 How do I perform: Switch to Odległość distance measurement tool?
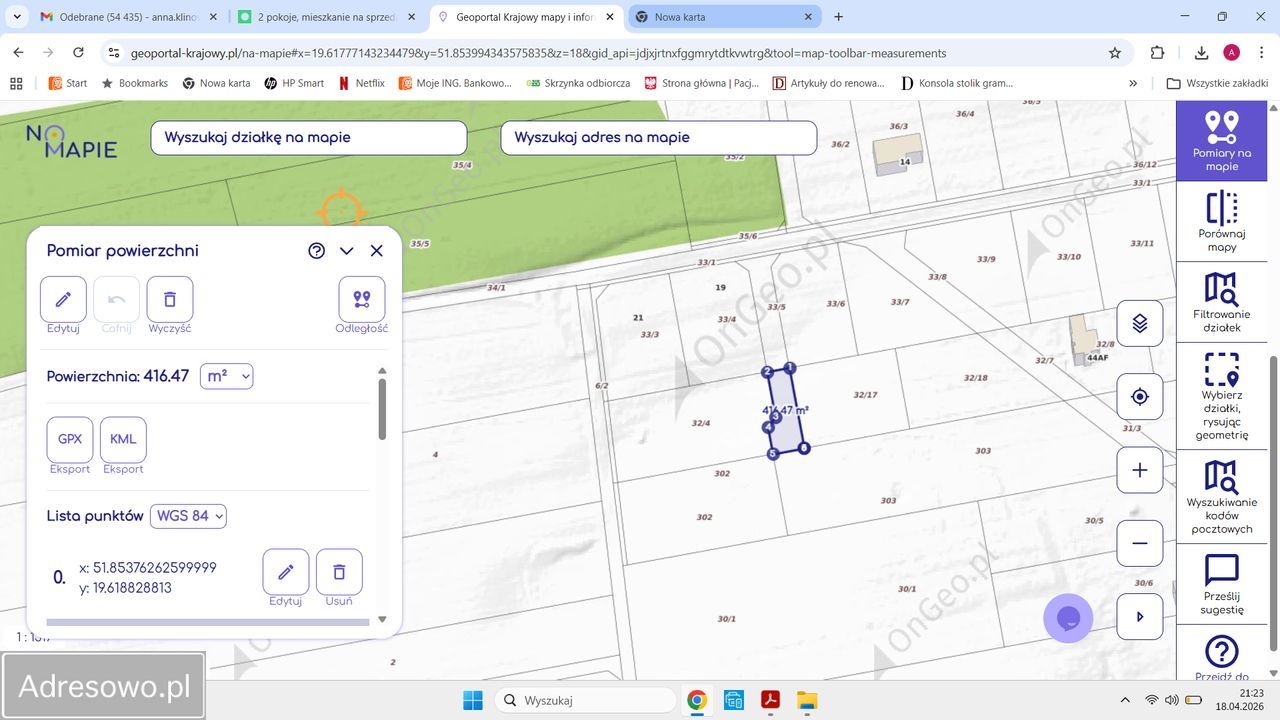361,299
